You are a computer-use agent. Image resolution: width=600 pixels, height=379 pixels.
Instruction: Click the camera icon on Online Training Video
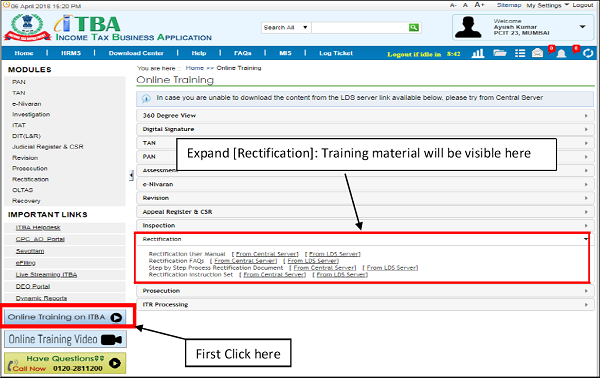(111, 340)
